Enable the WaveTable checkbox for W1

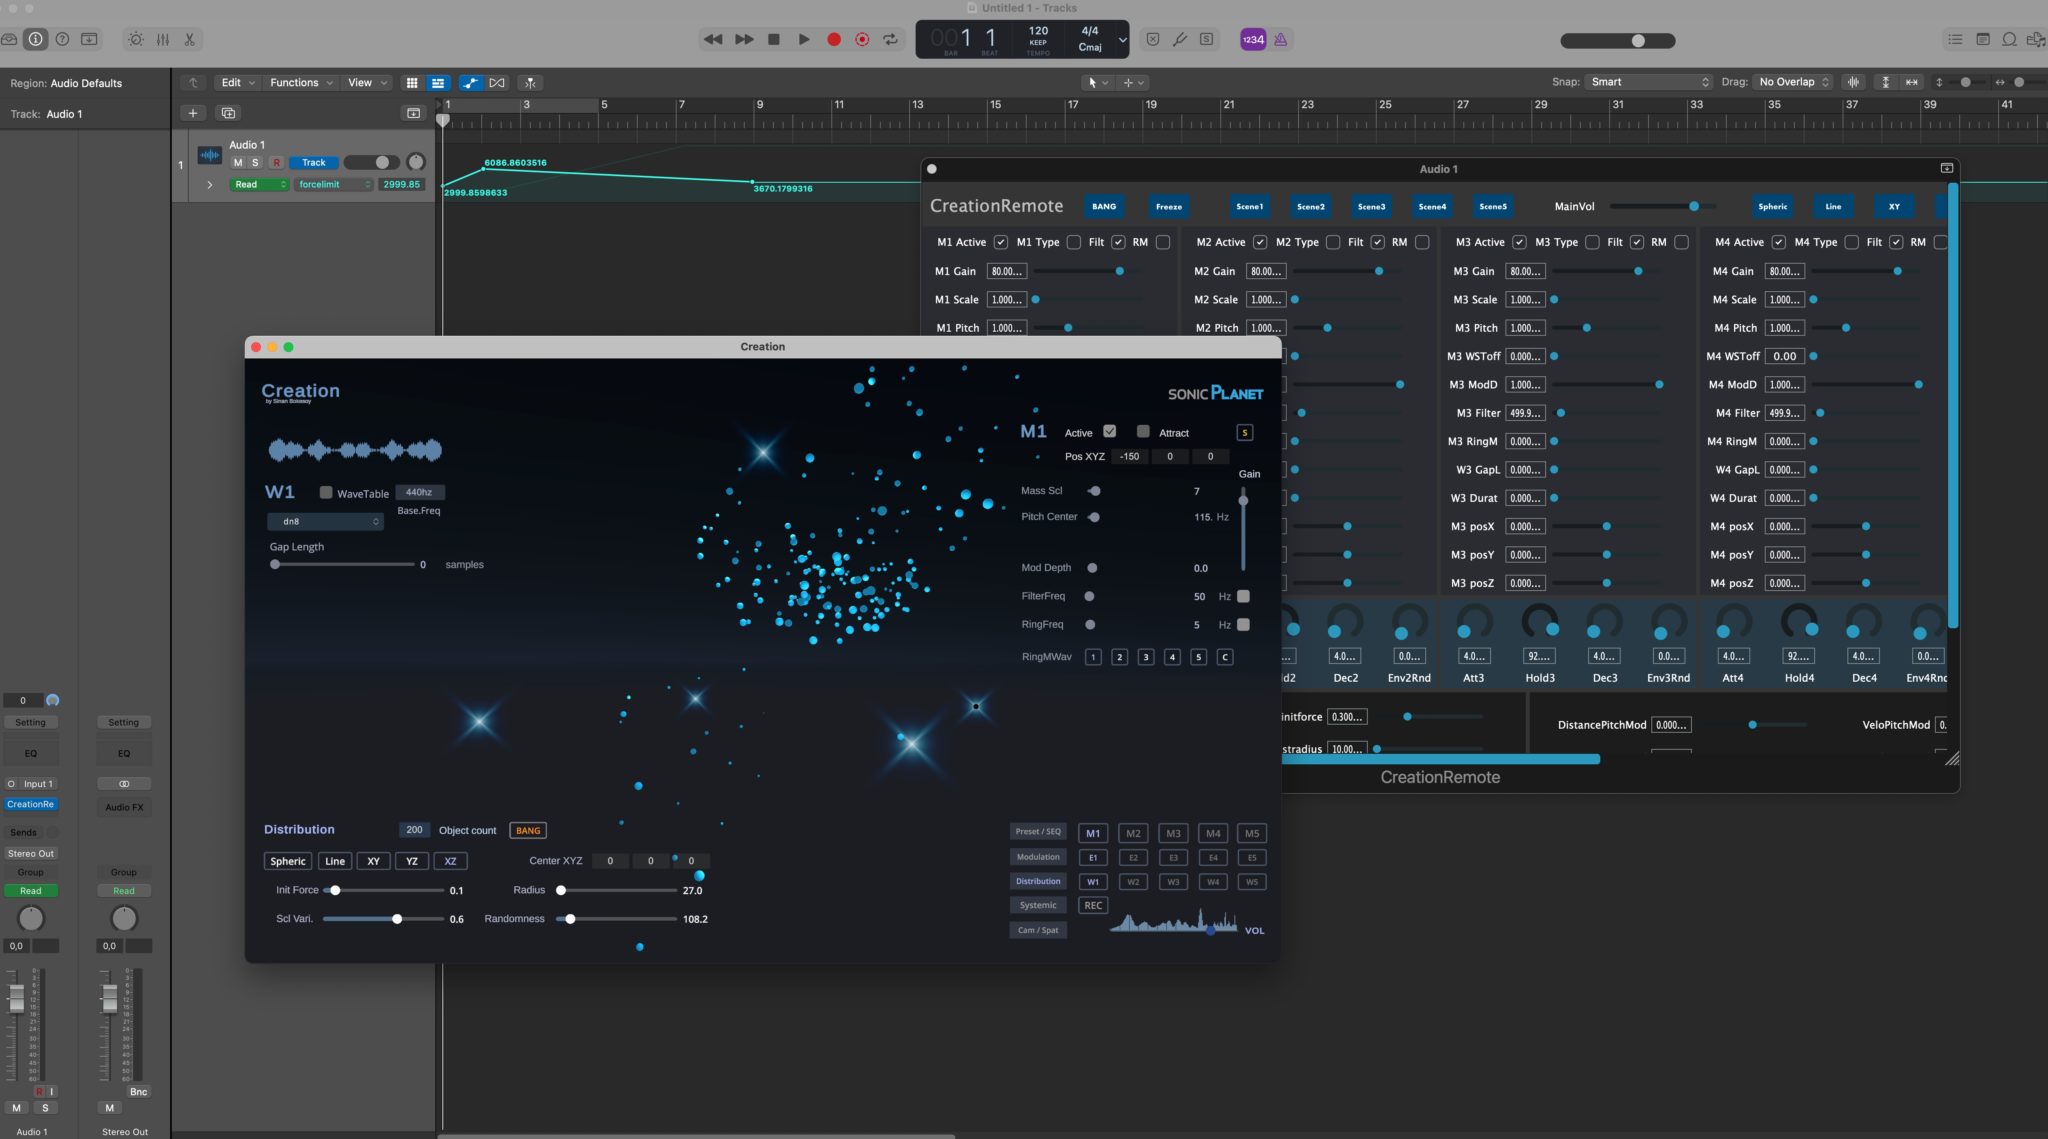326,492
